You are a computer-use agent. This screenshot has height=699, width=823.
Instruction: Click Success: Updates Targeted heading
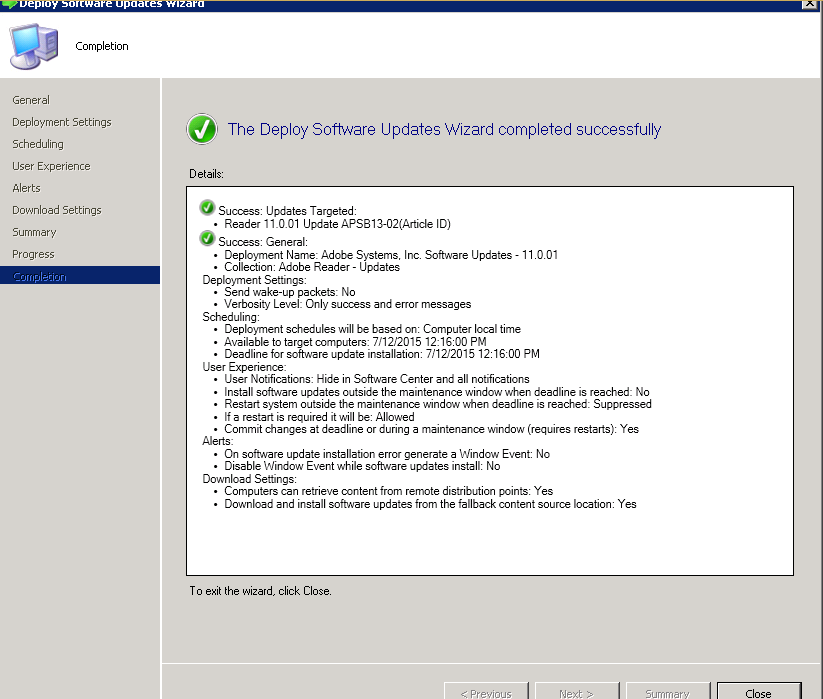click(x=287, y=211)
